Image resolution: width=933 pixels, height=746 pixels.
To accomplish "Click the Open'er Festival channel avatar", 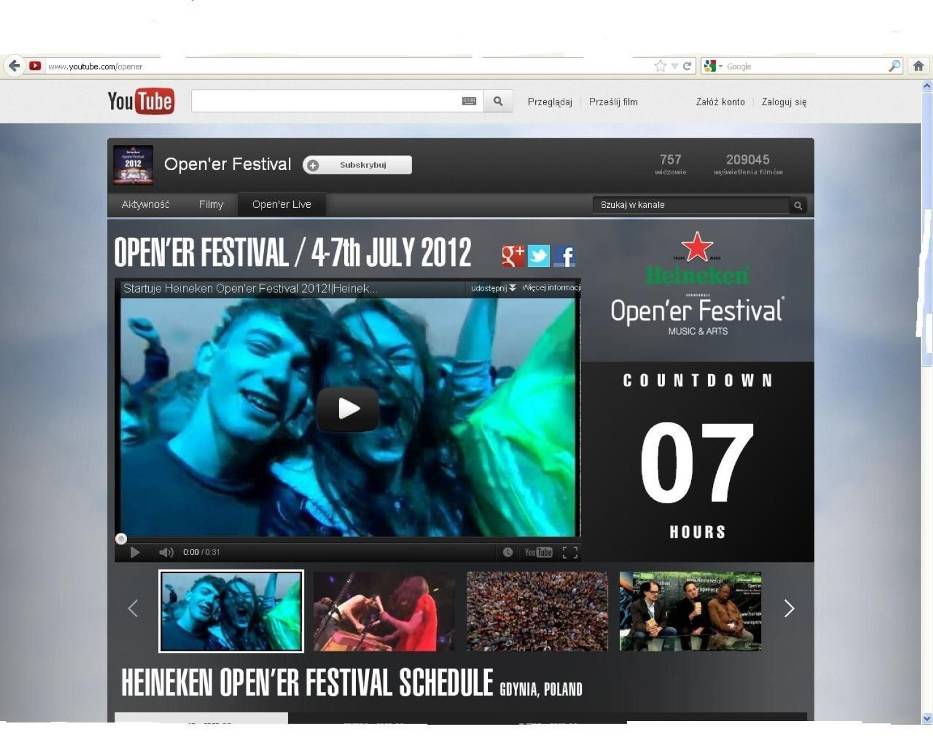I will [133, 164].
